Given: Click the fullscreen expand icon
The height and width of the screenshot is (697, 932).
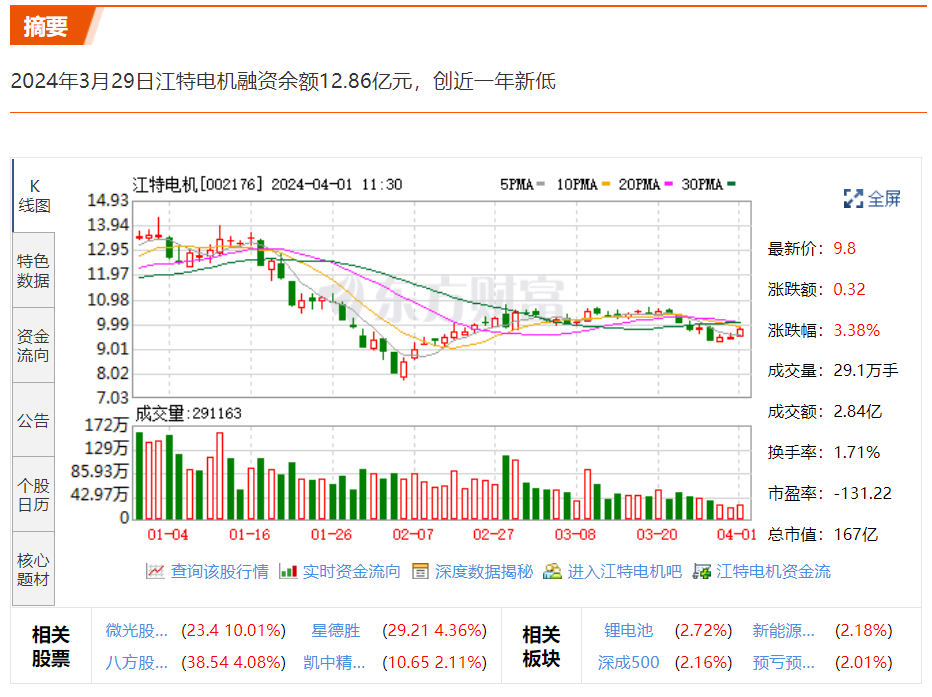Looking at the screenshot, I should click(x=854, y=198).
